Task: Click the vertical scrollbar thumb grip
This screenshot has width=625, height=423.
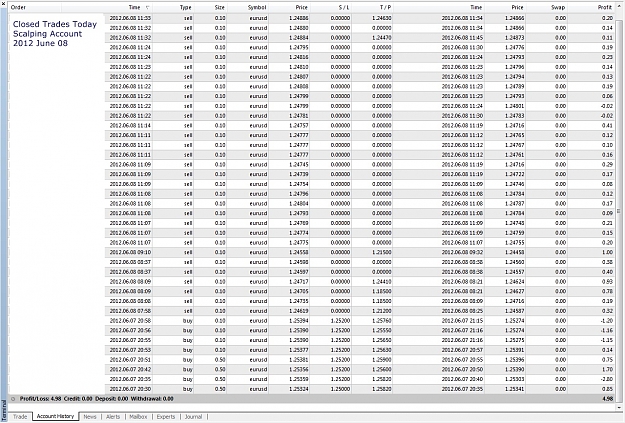Action: click(x=619, y=211)
